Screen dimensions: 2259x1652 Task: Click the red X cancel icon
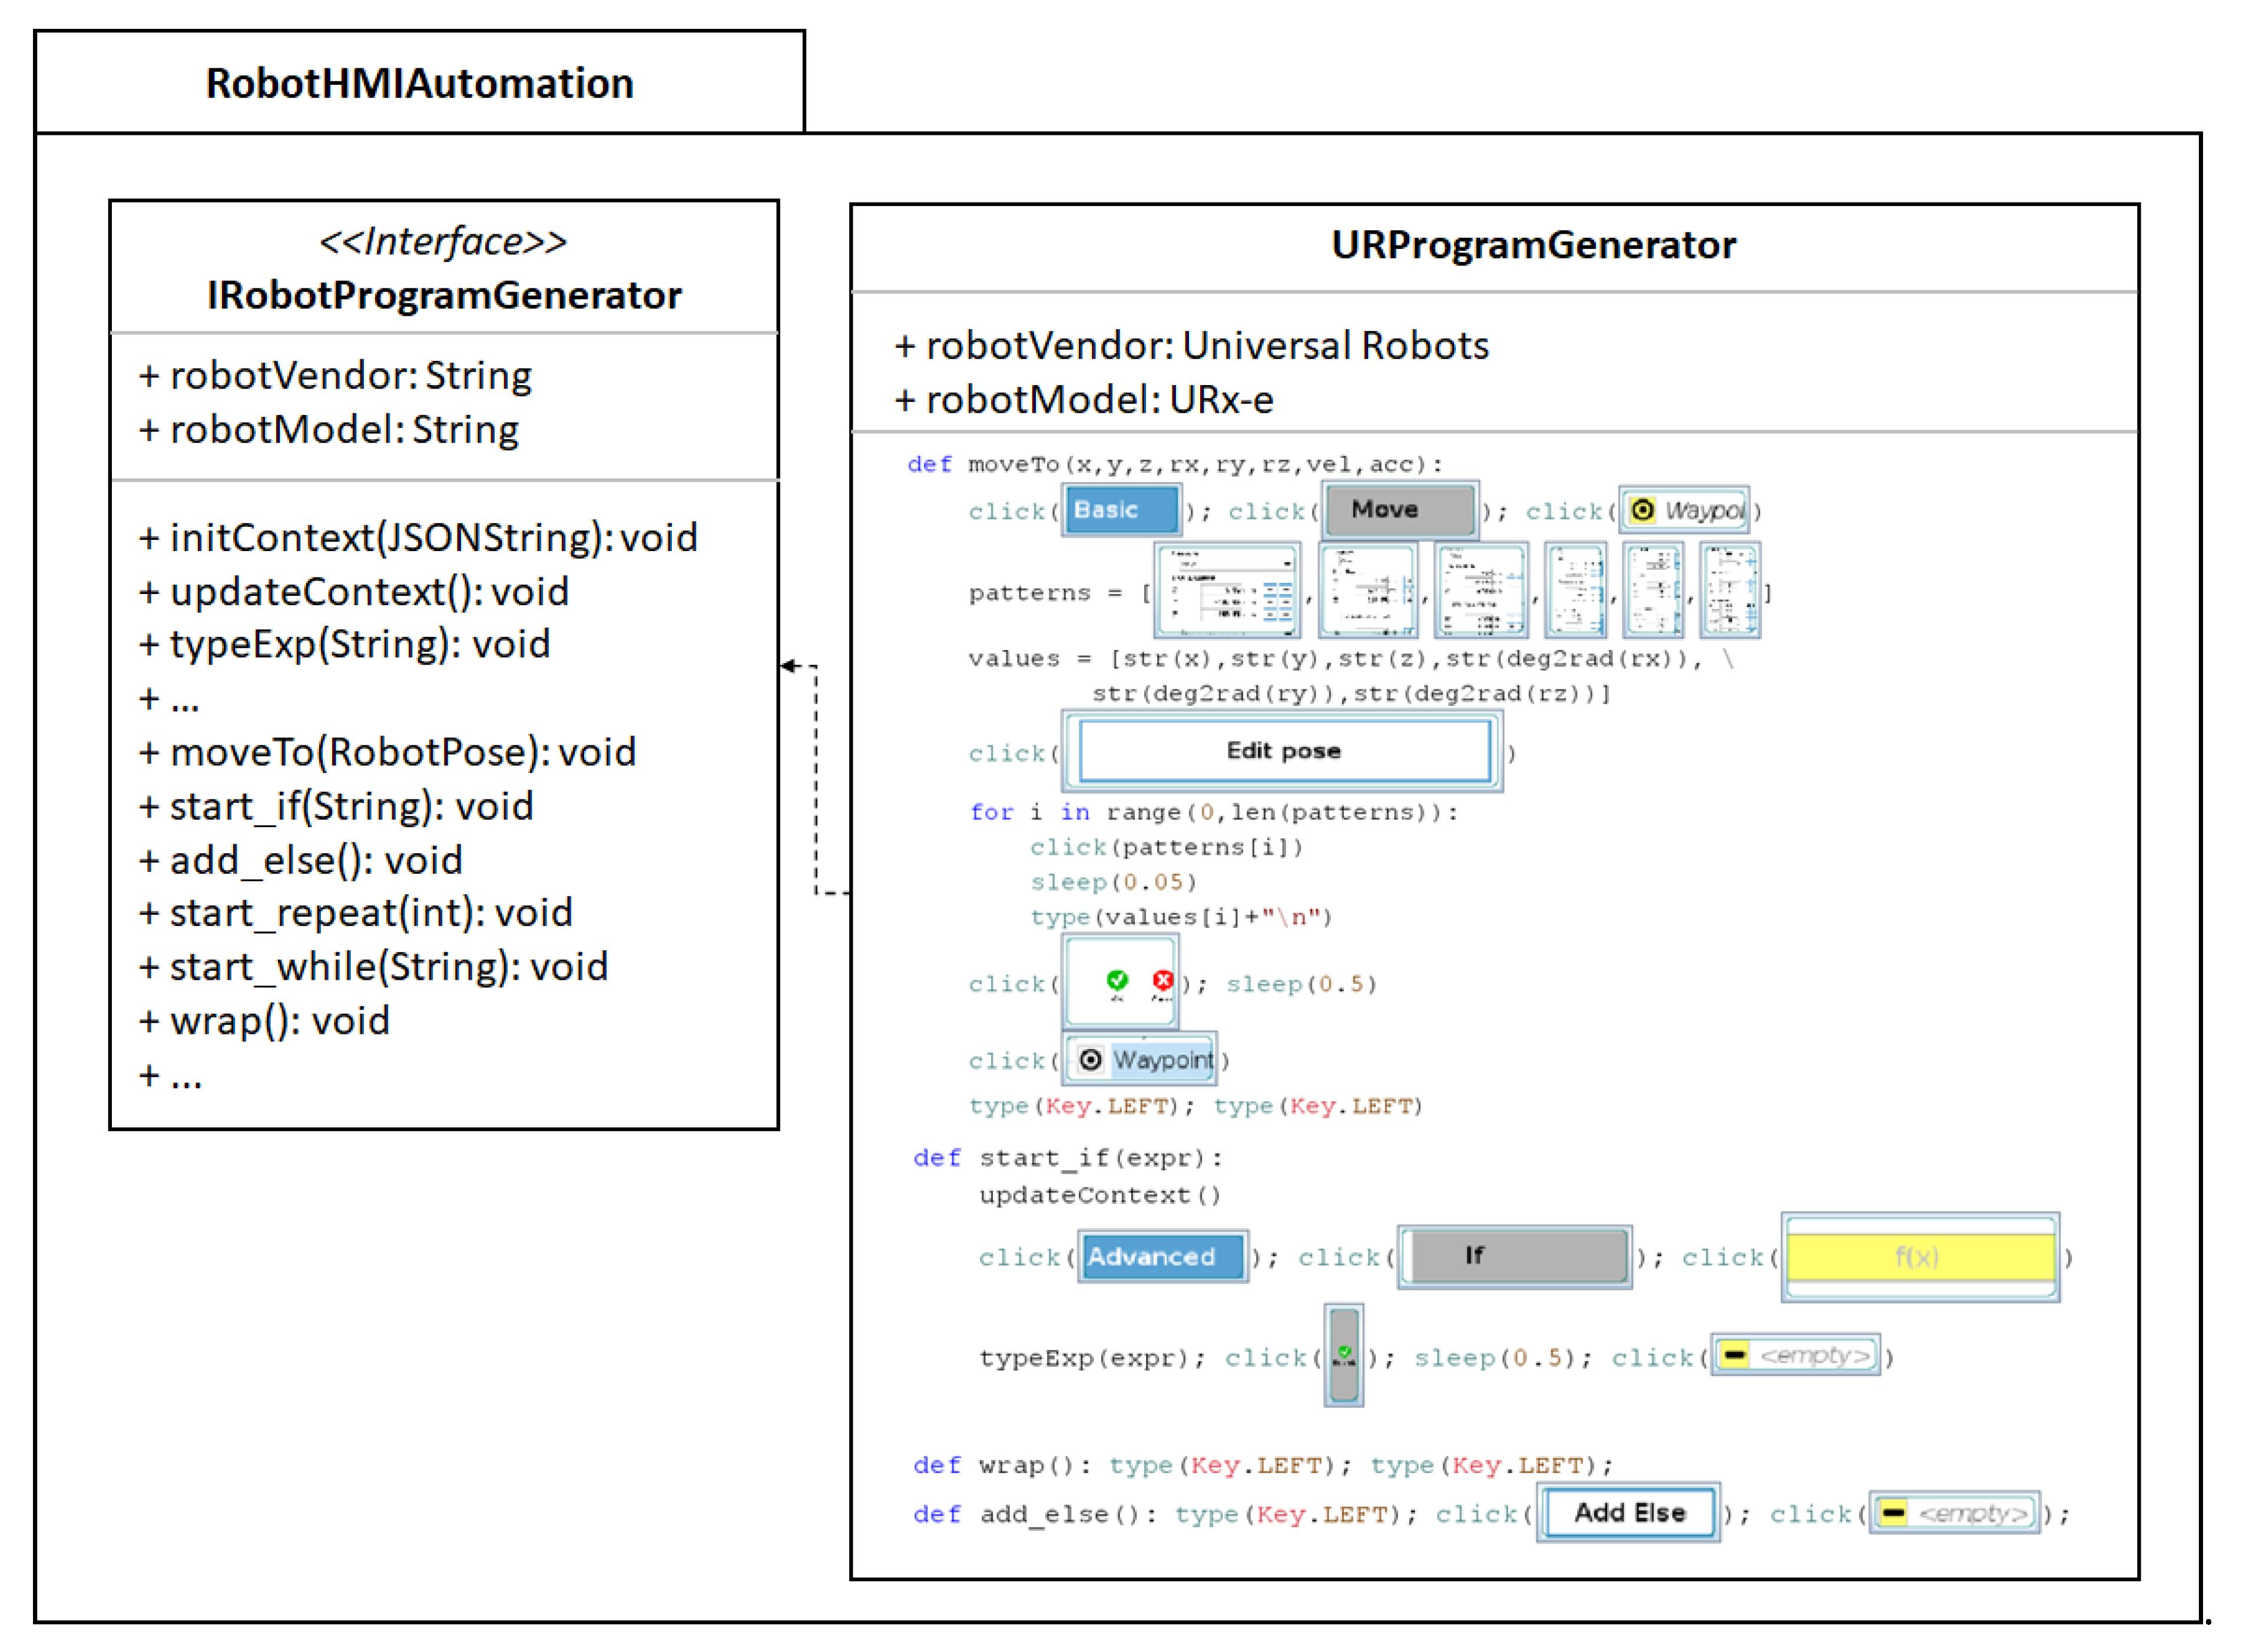click(1162, 980)
